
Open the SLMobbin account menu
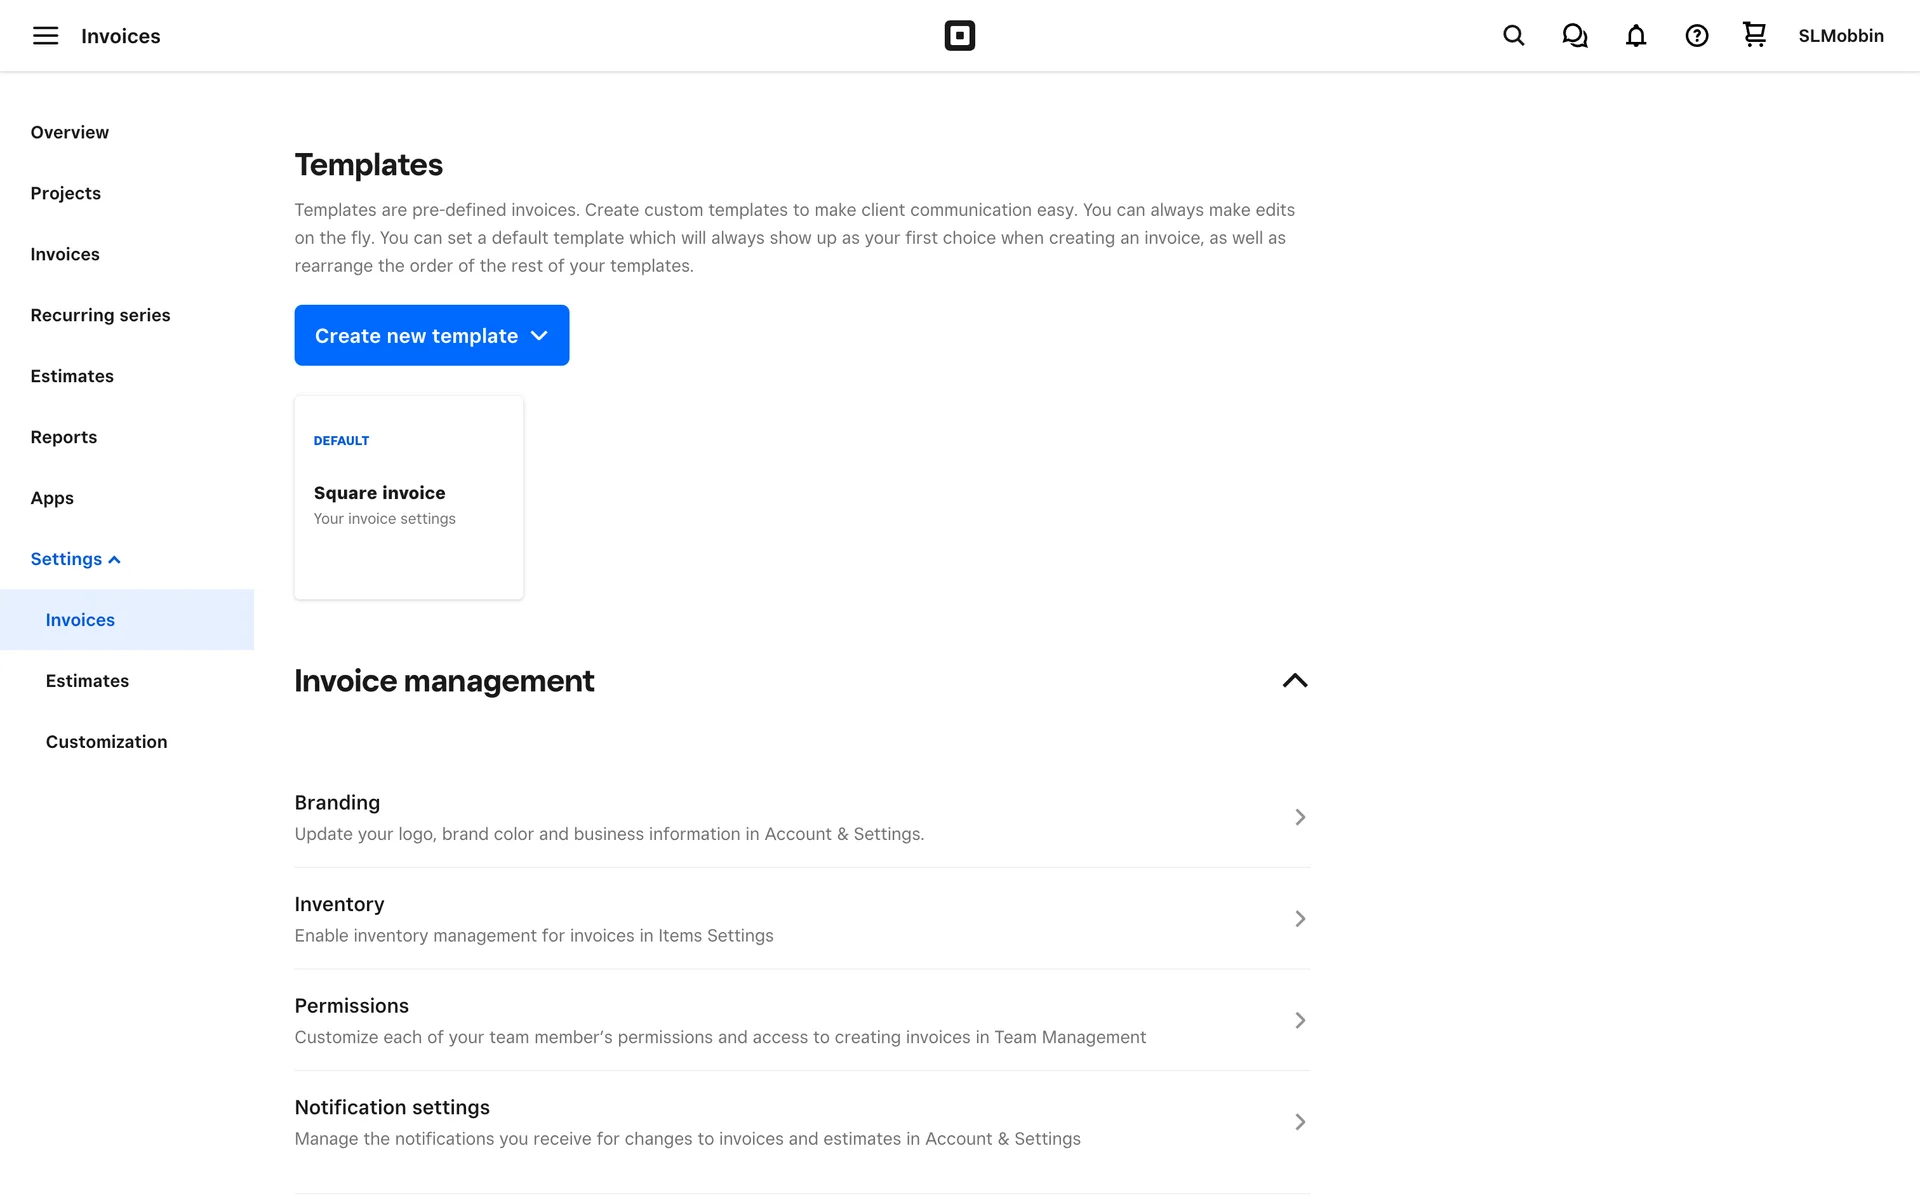1840,36
